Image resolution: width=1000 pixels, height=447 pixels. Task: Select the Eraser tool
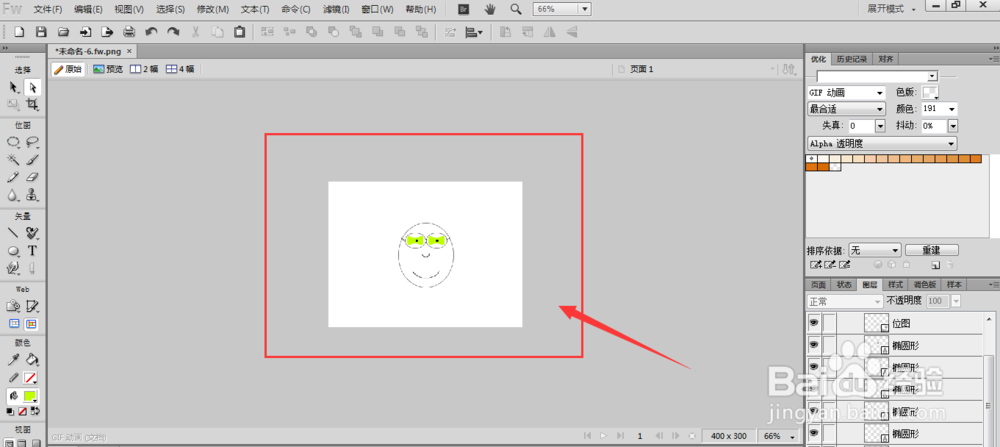pos(33,178)
